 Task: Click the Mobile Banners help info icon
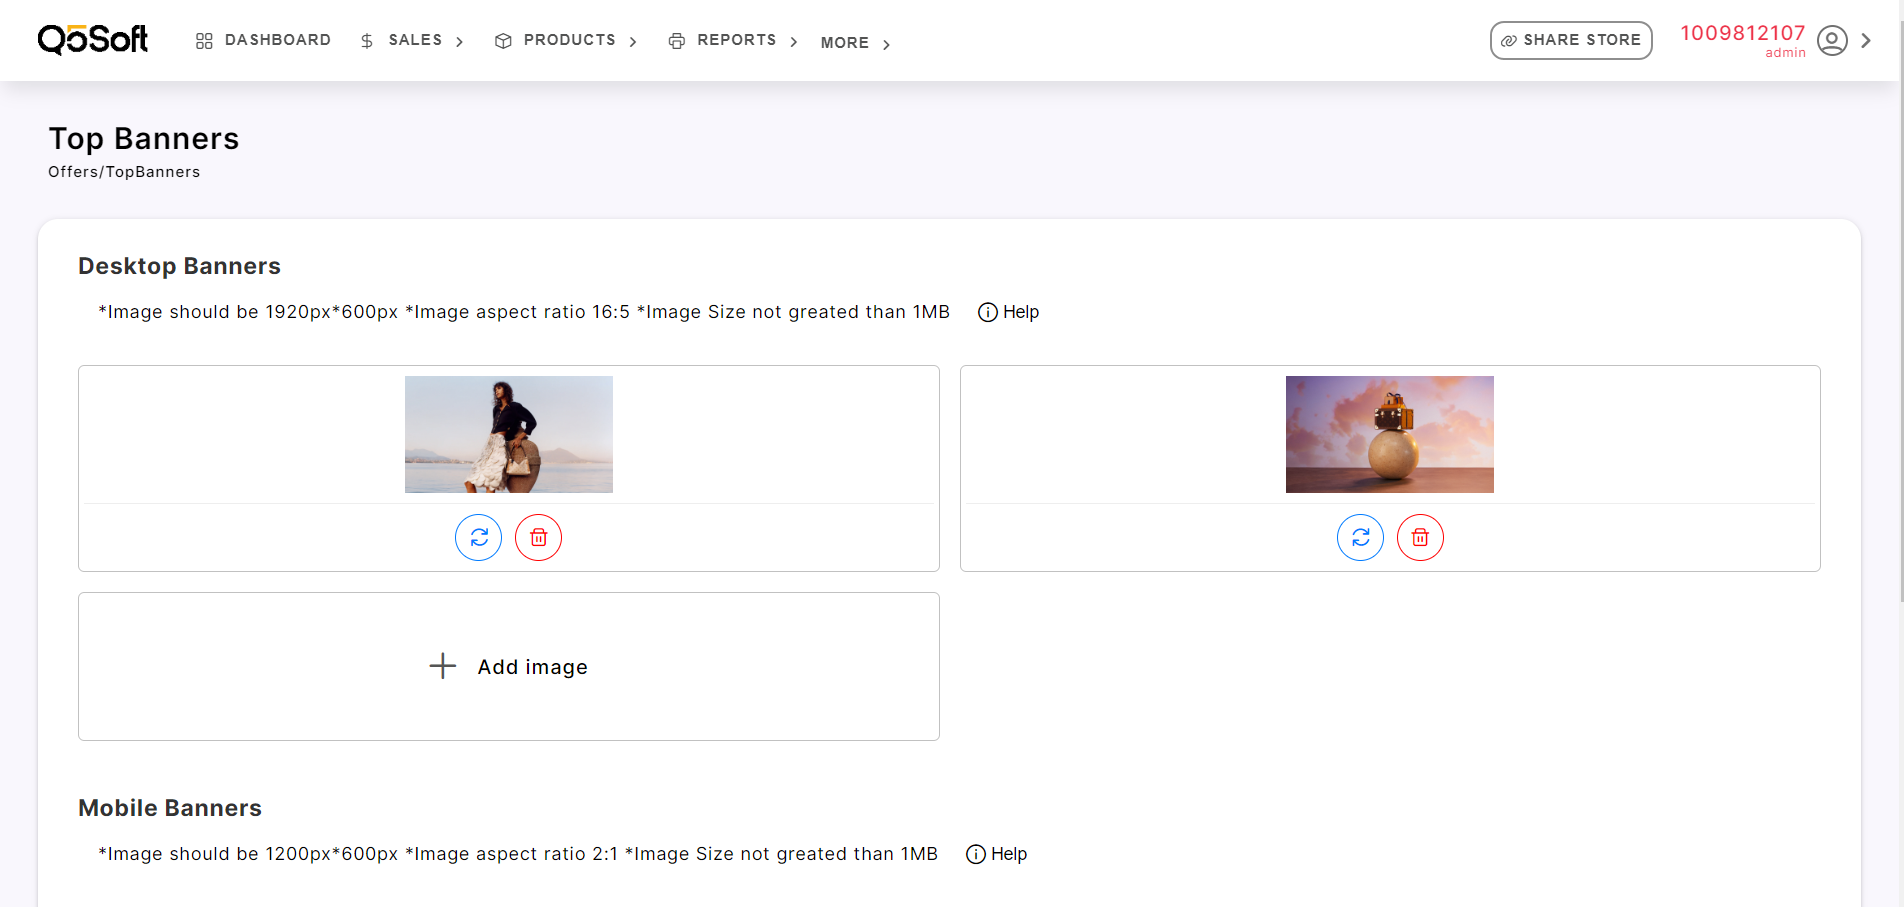[x=975, y=854]
